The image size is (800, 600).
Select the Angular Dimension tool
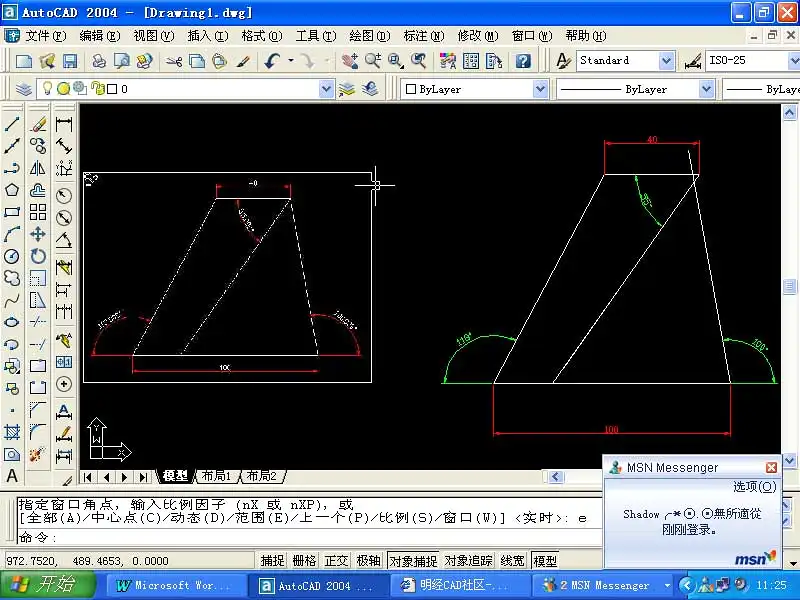click(64, 240)
